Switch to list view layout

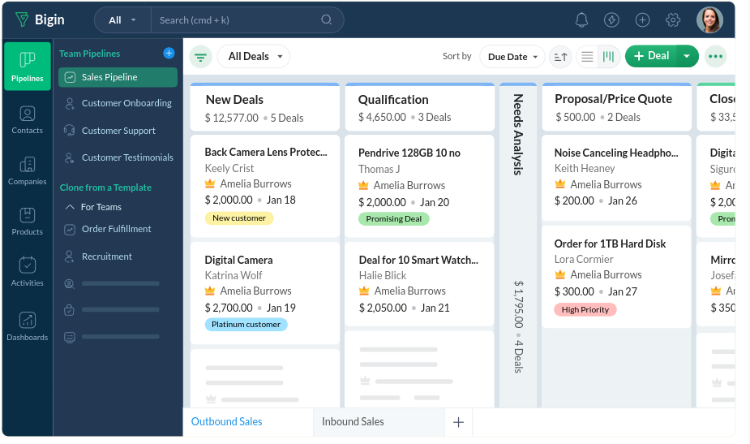pos(587,57)
